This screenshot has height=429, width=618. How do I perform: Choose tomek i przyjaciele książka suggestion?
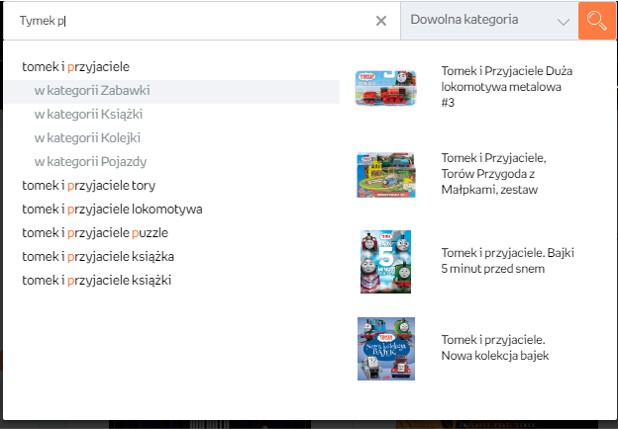tap(98, 256)
